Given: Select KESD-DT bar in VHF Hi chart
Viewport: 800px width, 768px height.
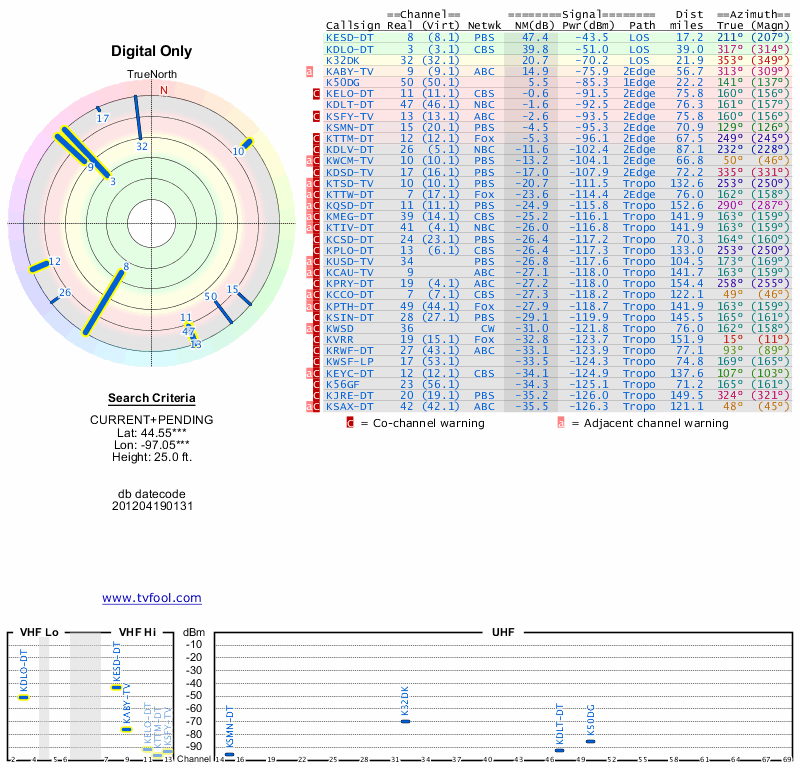Looking at the screenshot, I should click(117, 687).
